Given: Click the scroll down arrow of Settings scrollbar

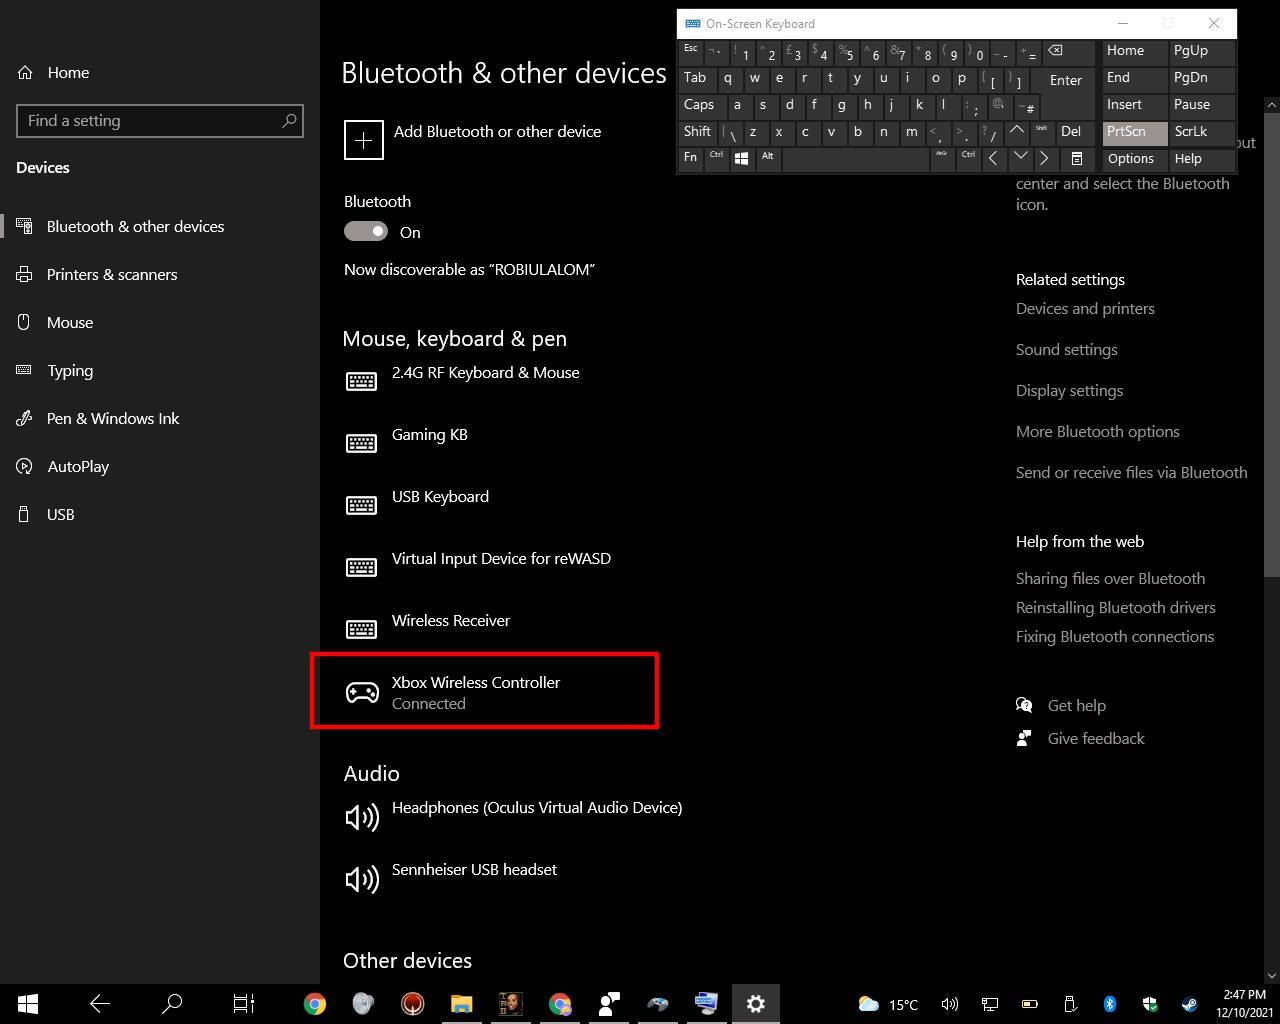Looking at the screenshot, I should point(1272,975).
